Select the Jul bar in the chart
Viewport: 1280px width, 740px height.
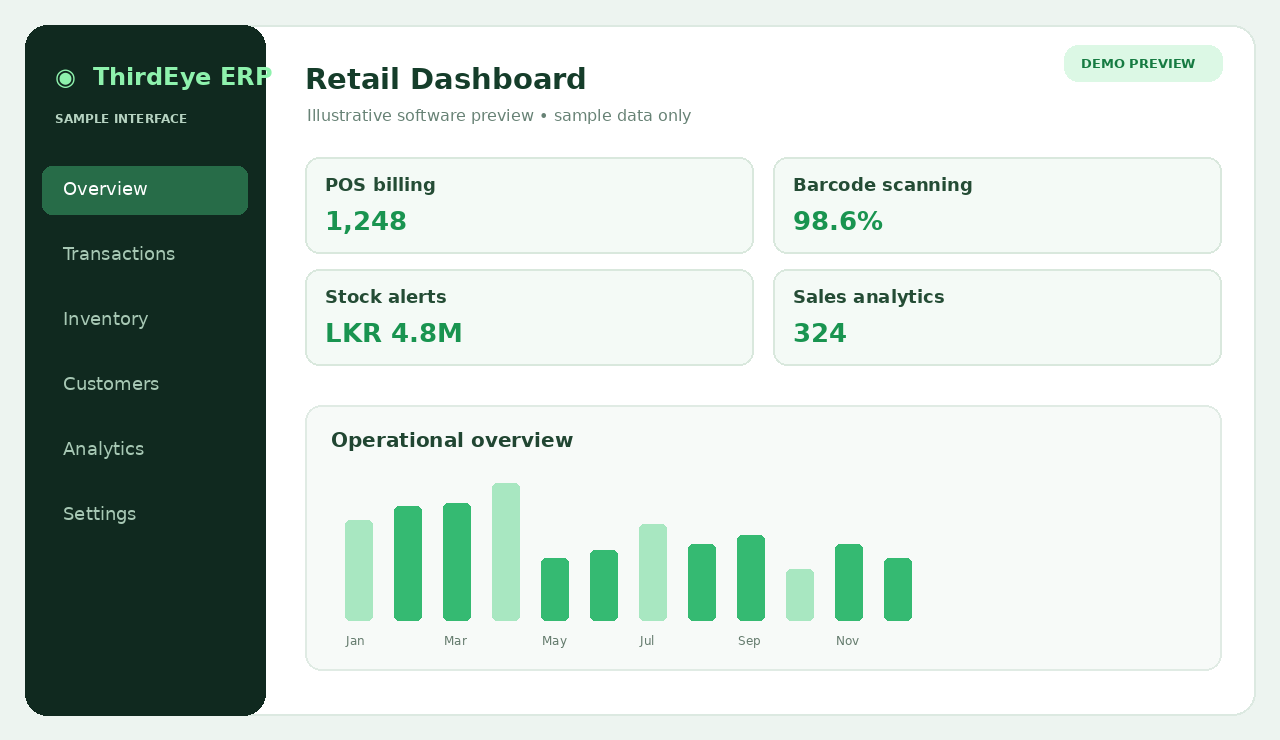coord(653,572)
